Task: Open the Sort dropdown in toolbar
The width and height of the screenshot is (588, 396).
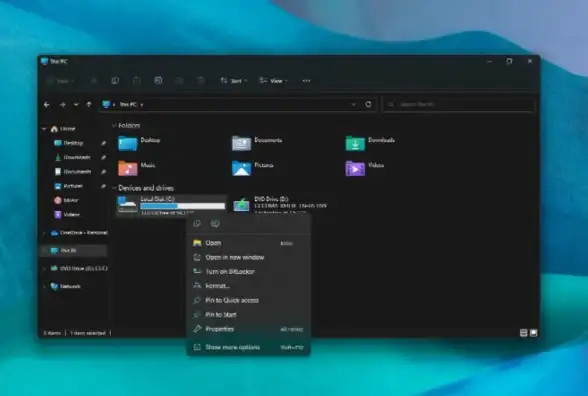Action: (234, 81)
